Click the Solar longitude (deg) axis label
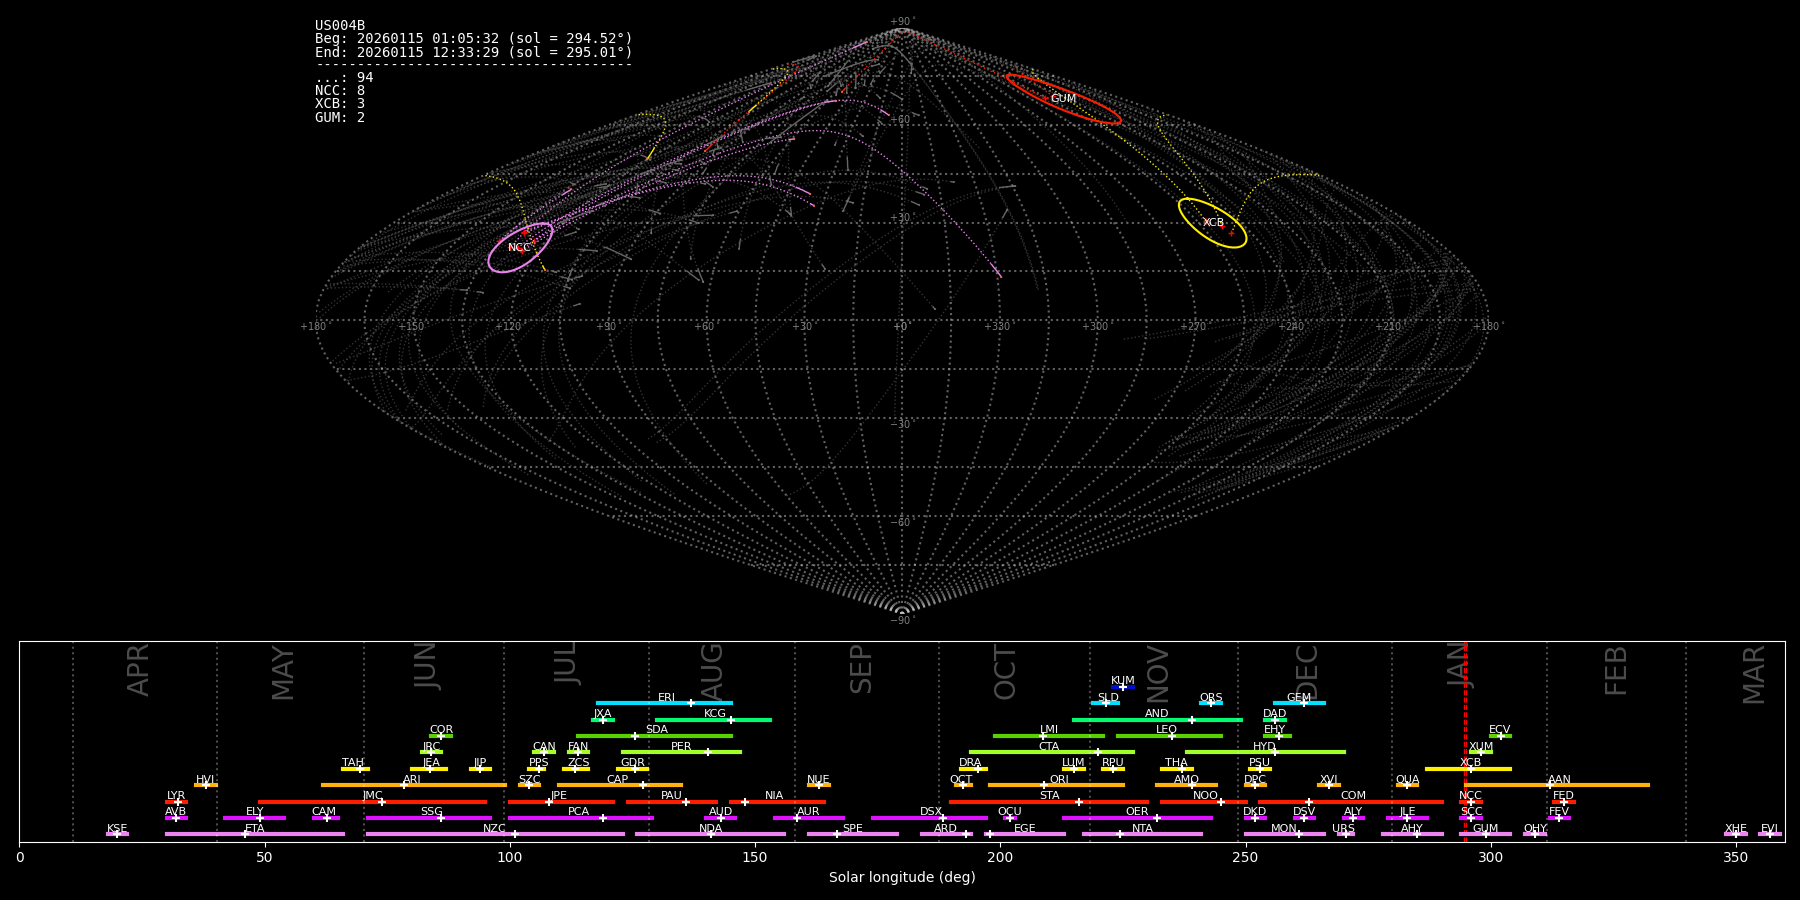This screenshot has height=900, width=1800. (902, 878)
